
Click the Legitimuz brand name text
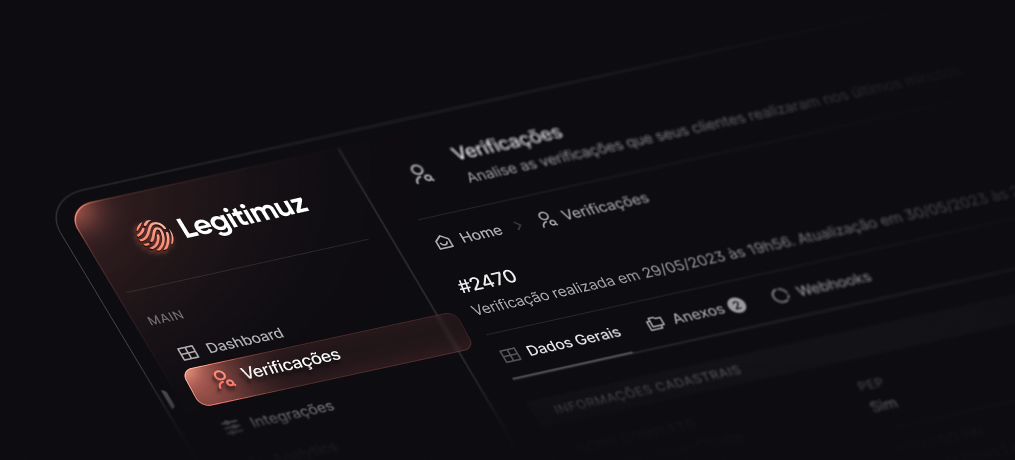click(243, 217)
